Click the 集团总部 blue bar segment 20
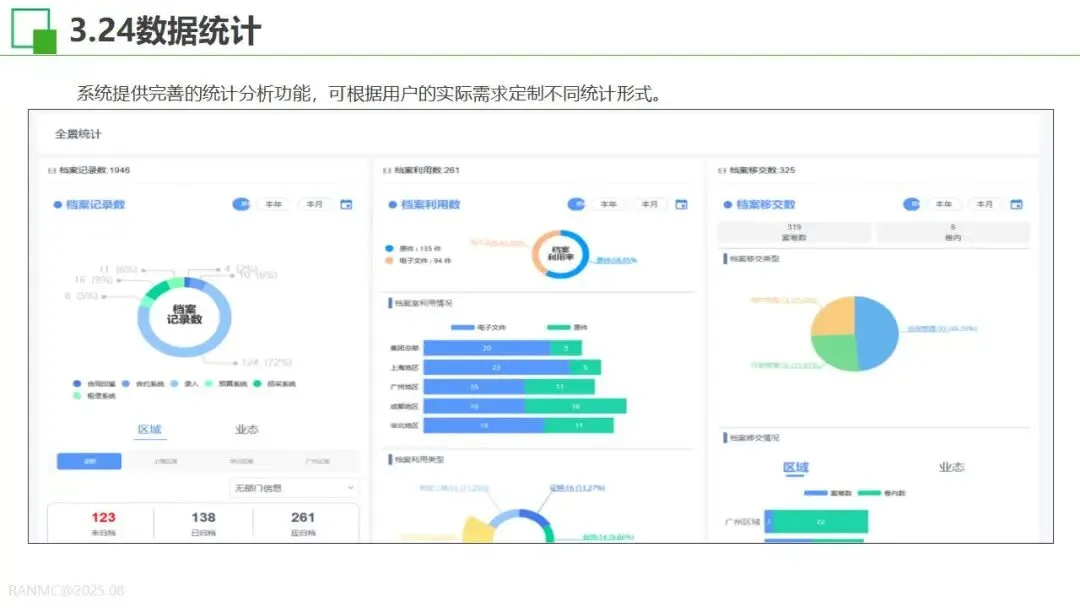Viewport: 1080px width, 608px height. click(487, 348)
